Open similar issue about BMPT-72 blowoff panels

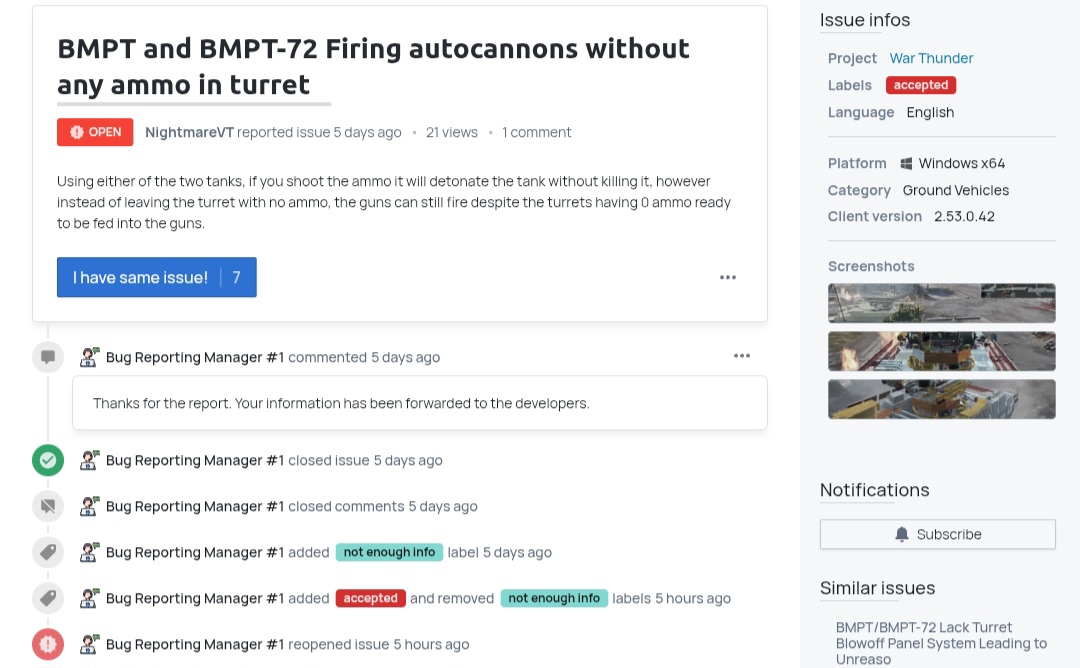tap(941, 642)
